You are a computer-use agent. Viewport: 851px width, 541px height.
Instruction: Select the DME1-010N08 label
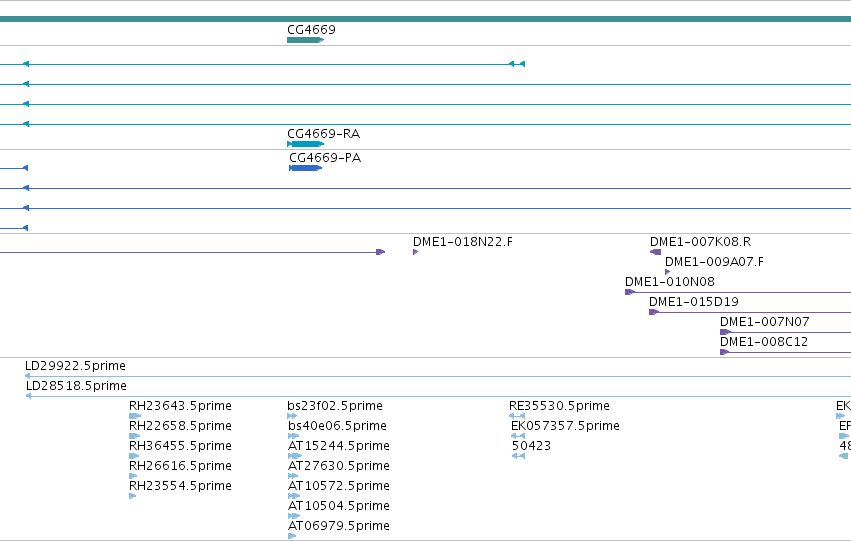pos(670,282)
